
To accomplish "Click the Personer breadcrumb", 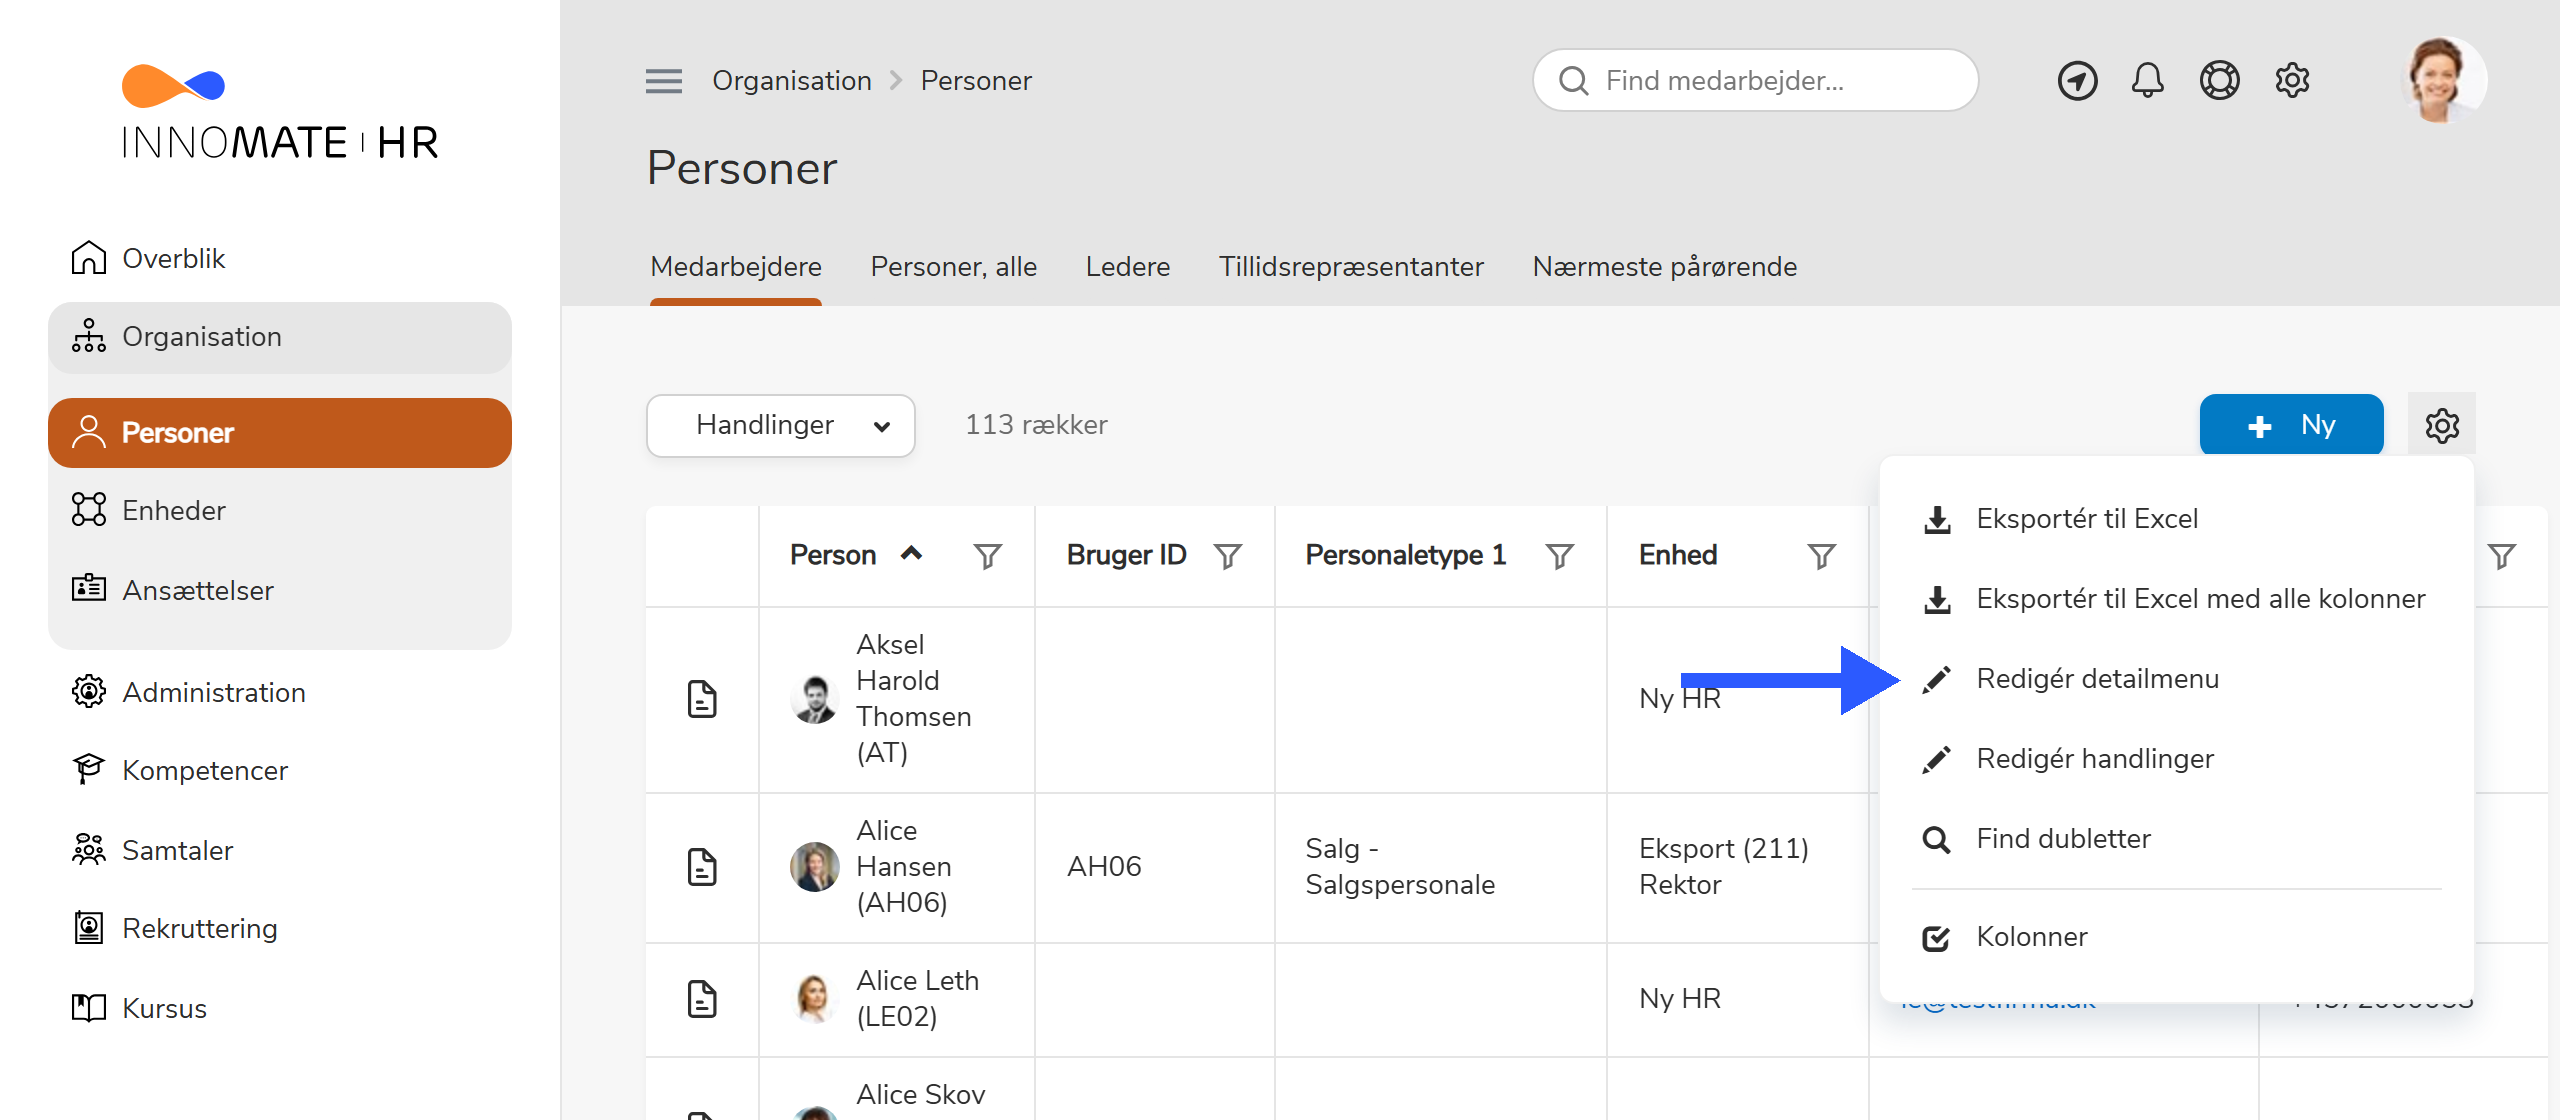I will (976, 81).
